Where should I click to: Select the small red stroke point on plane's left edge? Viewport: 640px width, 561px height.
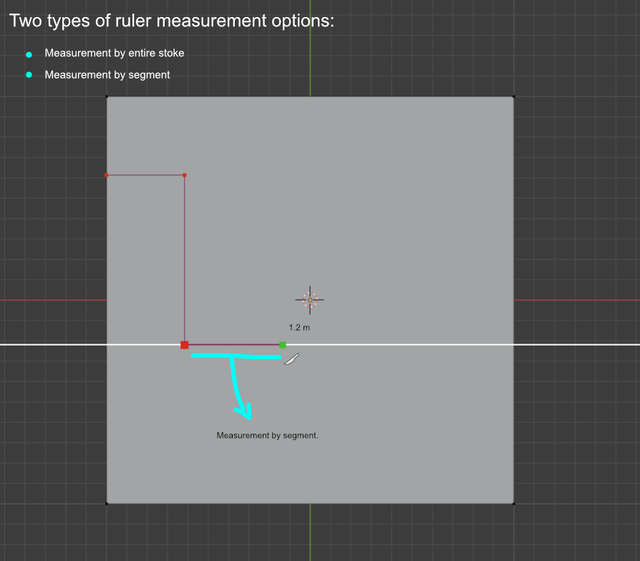107,175
